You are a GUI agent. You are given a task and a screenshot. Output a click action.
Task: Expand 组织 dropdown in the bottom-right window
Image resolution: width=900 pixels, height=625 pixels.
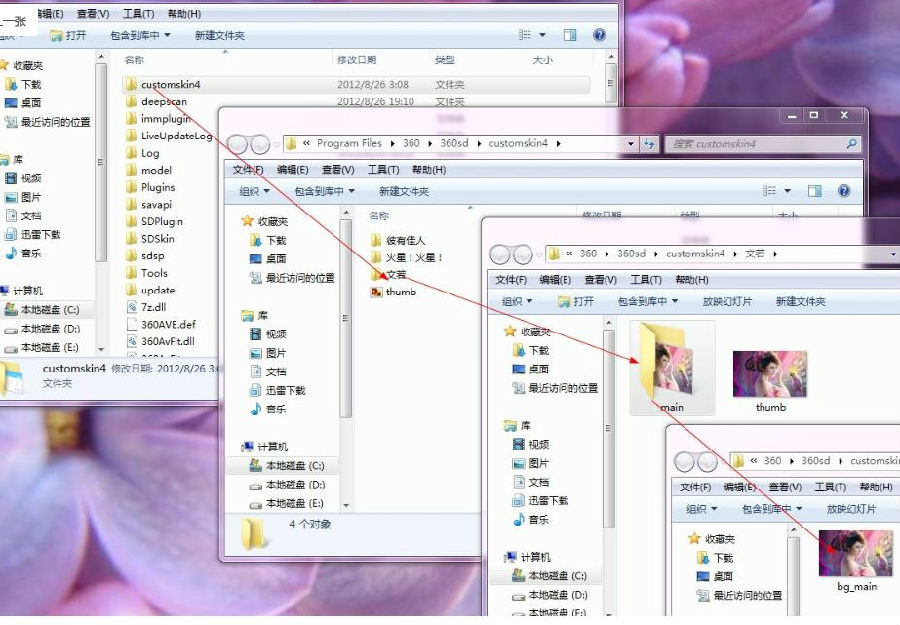tap(701, 509)
